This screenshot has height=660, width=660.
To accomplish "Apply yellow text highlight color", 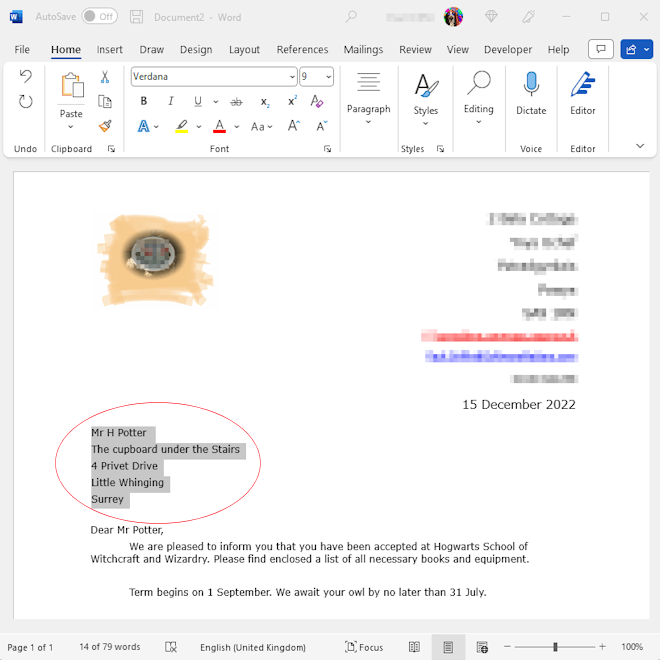I will point(181,126).
